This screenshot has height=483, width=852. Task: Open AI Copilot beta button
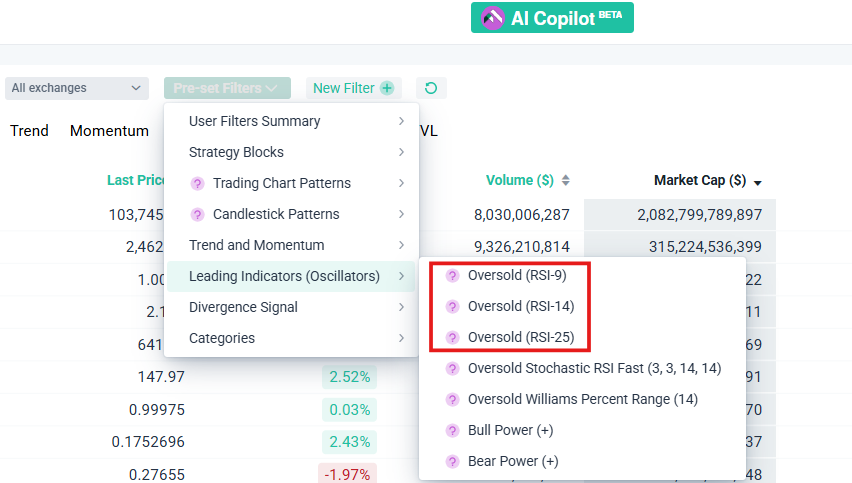[552, 17]
